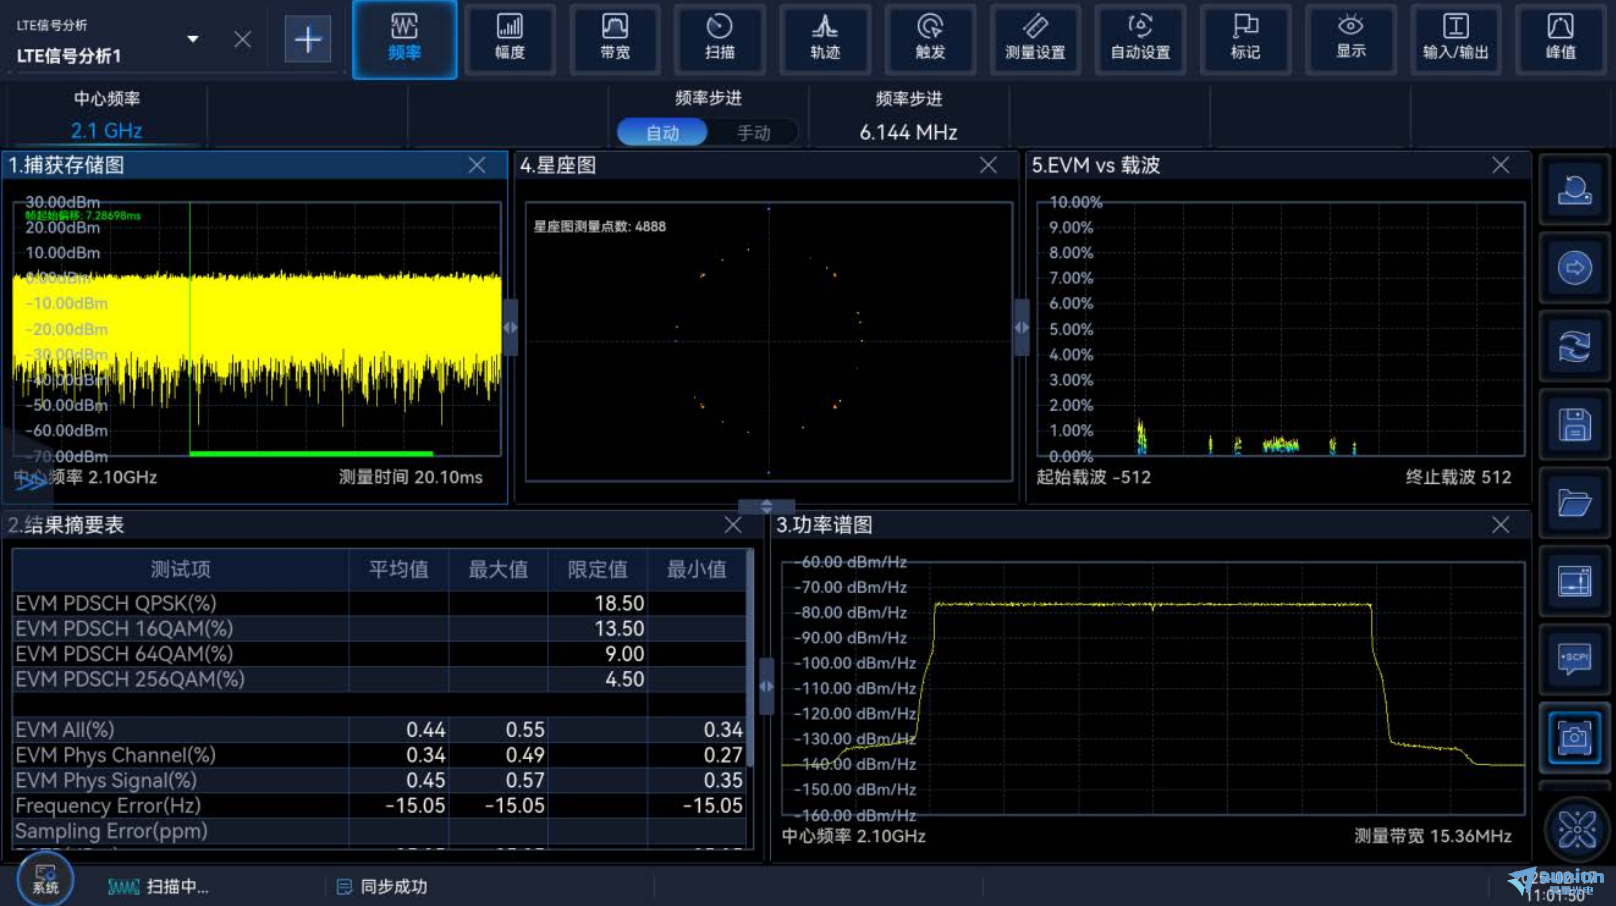1616x906 pixels.
Task: Close the LTE信号分析1 measurement tab
Action: tap(242, 39)
